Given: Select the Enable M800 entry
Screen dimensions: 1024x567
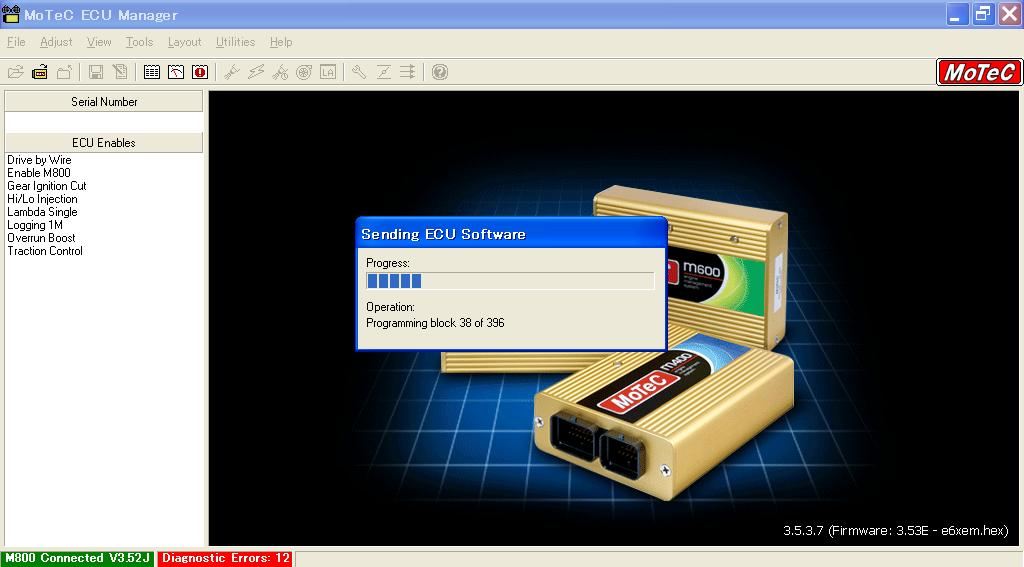Looking at the screenshot, I should click(39, 173).
